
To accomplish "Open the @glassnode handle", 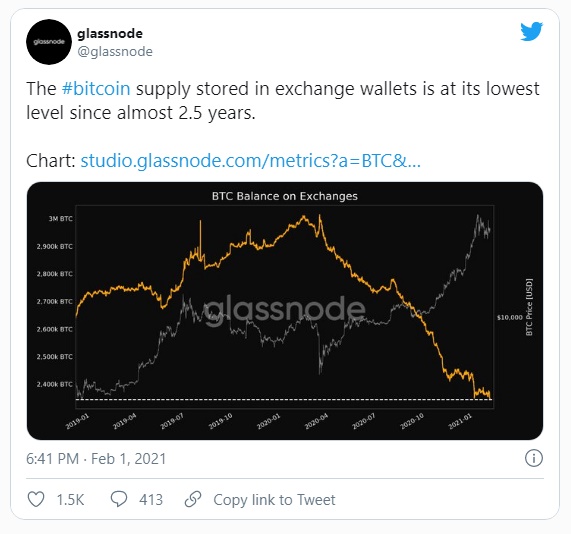I will (115, 51).
